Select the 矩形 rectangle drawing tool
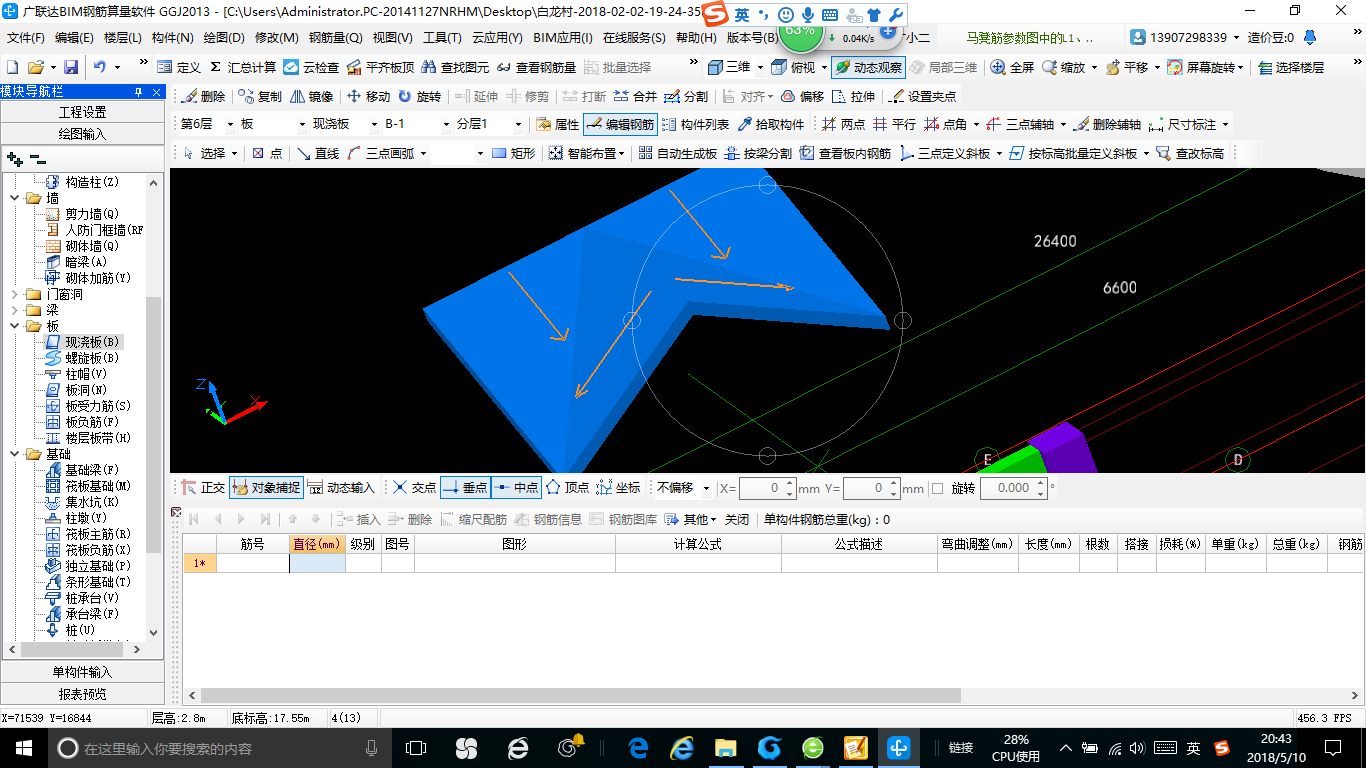The height and width of the screenshot is (768, 1366). coord(514,153)
